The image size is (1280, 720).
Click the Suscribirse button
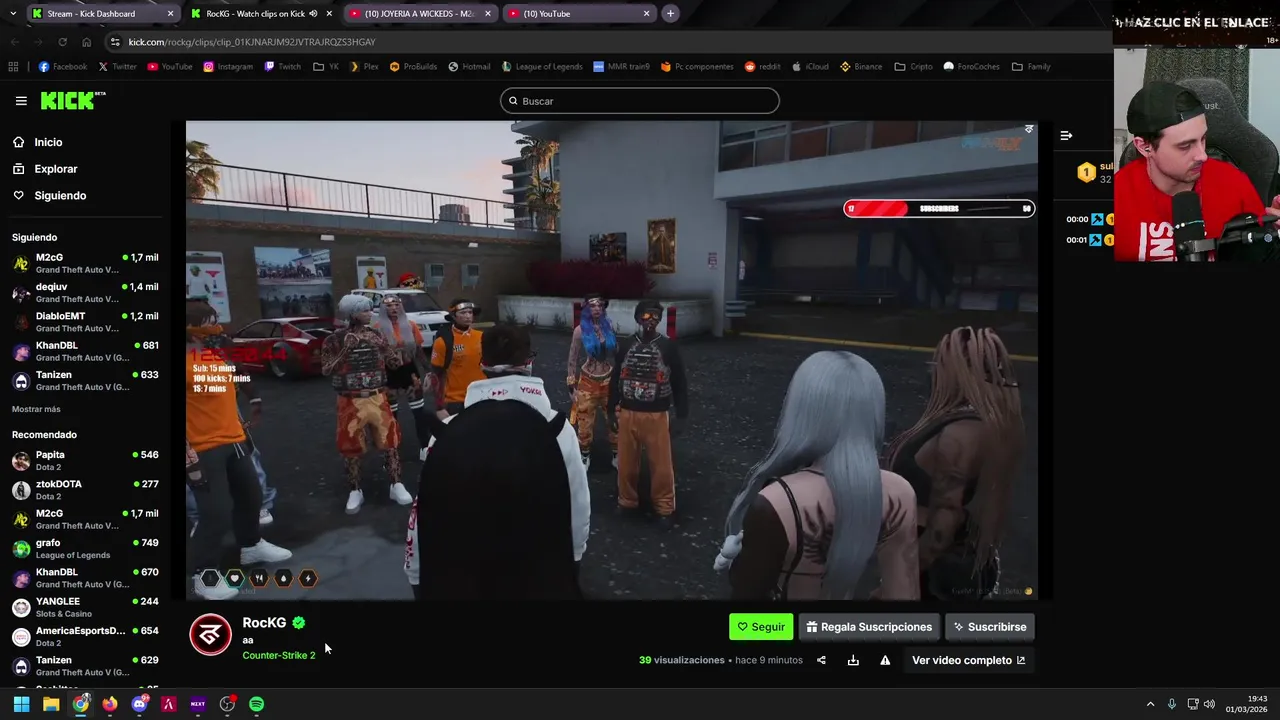(x=990, y=627)
